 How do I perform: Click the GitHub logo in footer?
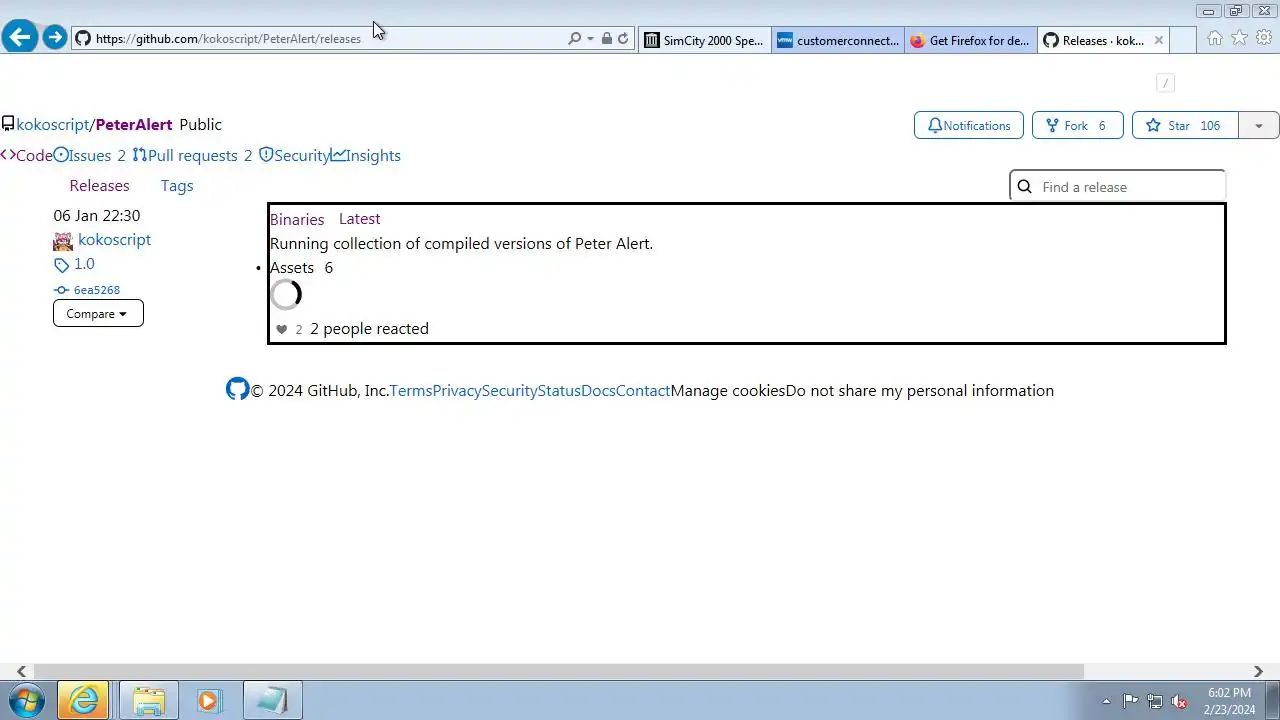237,389
